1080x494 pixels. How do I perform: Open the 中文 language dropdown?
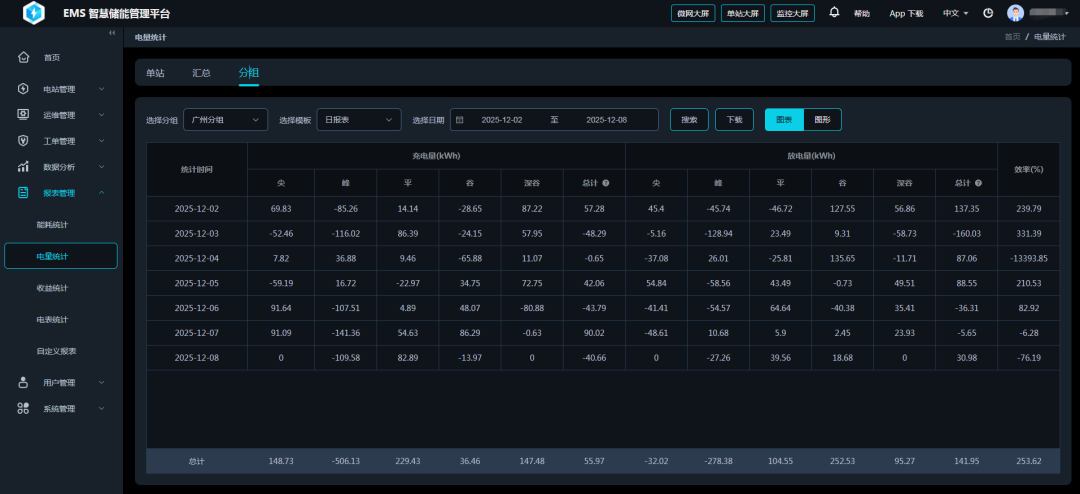pyautogui.click(x=955, y=13)
